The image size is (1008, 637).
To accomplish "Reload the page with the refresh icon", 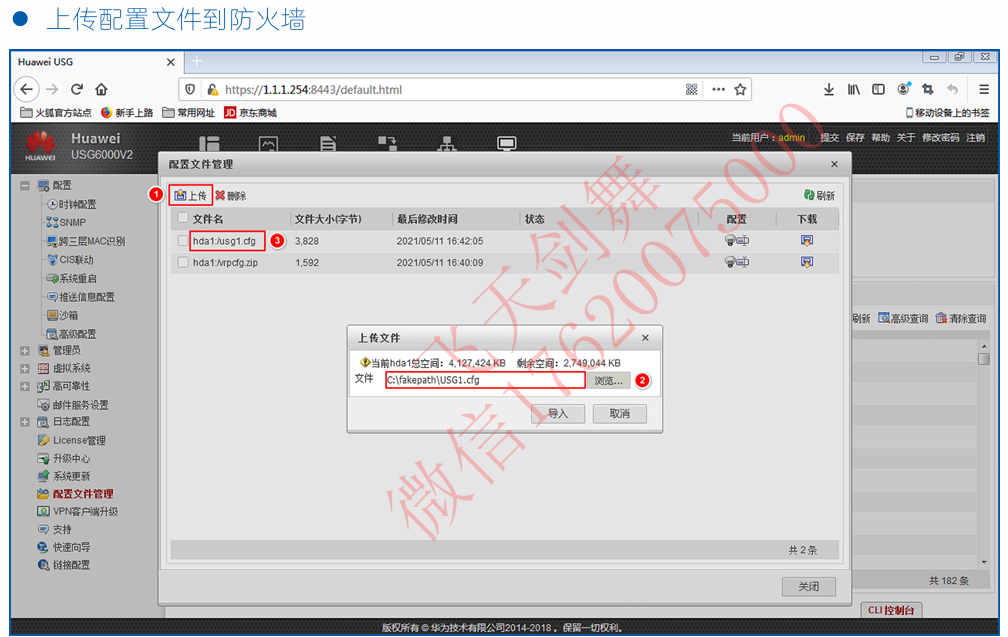I will pyautogui.click(x=76, y=89).
